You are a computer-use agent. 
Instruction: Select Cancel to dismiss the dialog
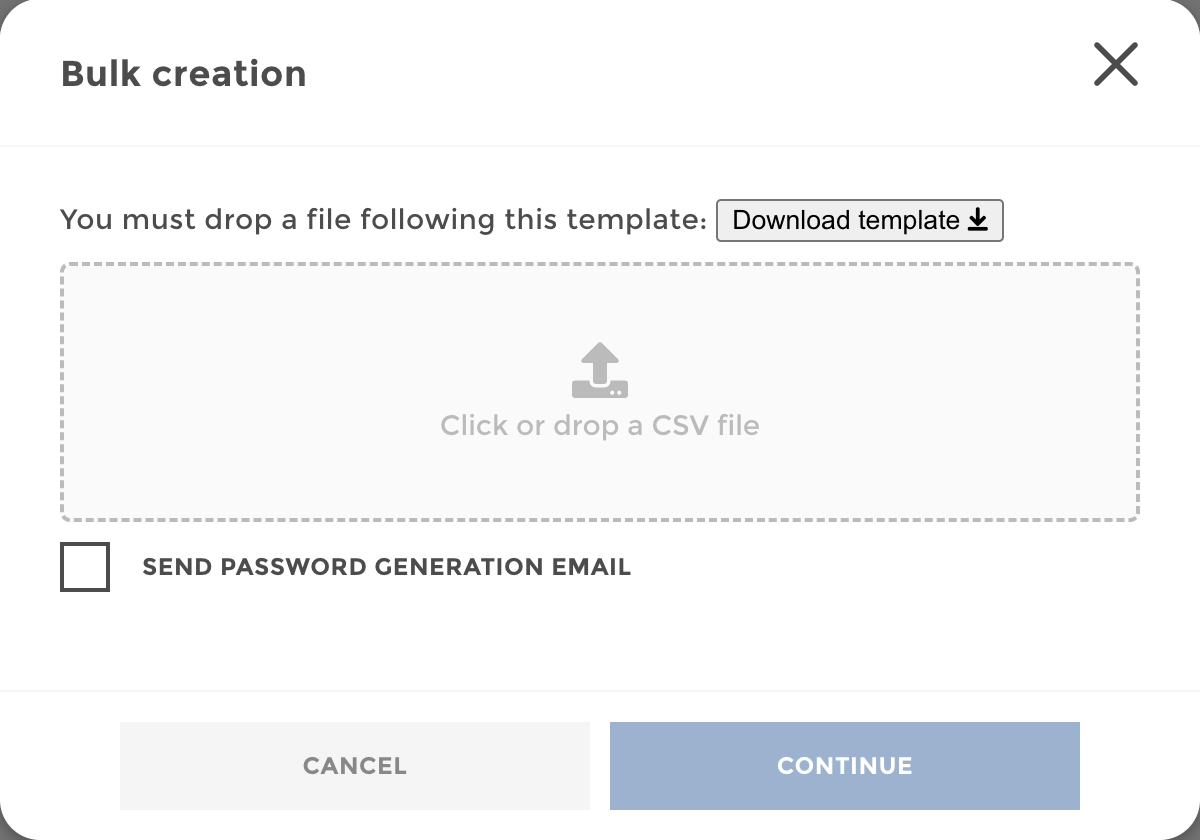click(355, 766)
